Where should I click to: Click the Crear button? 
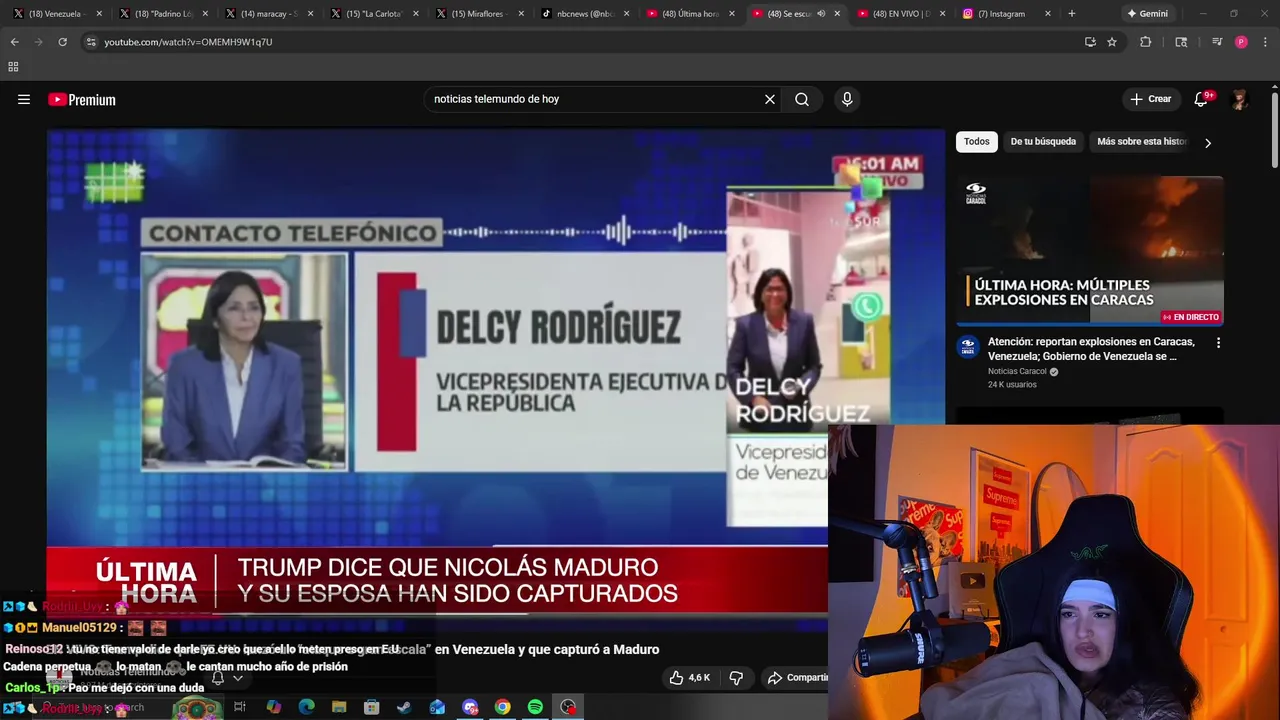pos(1151,99)
